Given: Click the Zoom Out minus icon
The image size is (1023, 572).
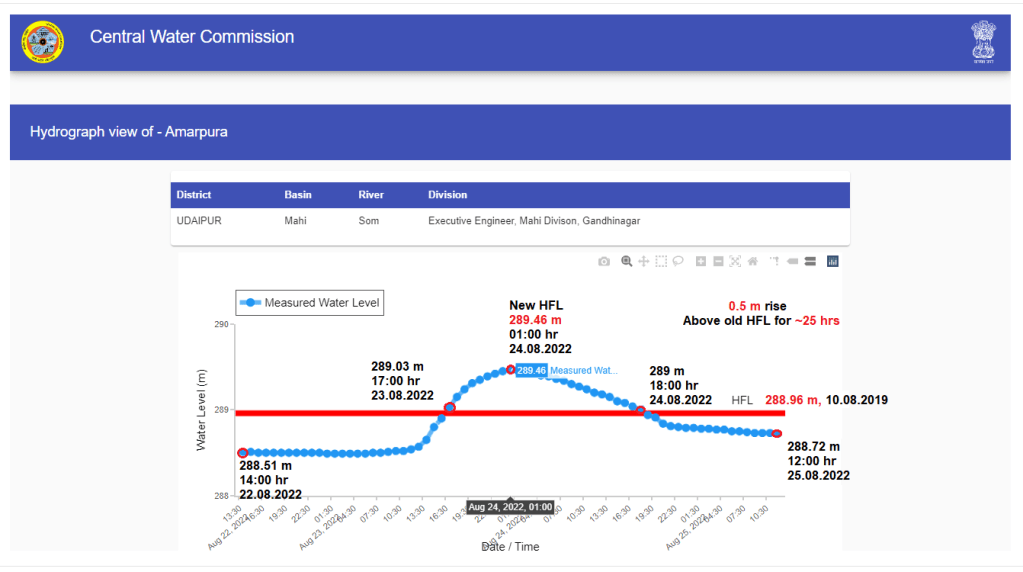Looking at the screenshot, I should pos(718,261).
